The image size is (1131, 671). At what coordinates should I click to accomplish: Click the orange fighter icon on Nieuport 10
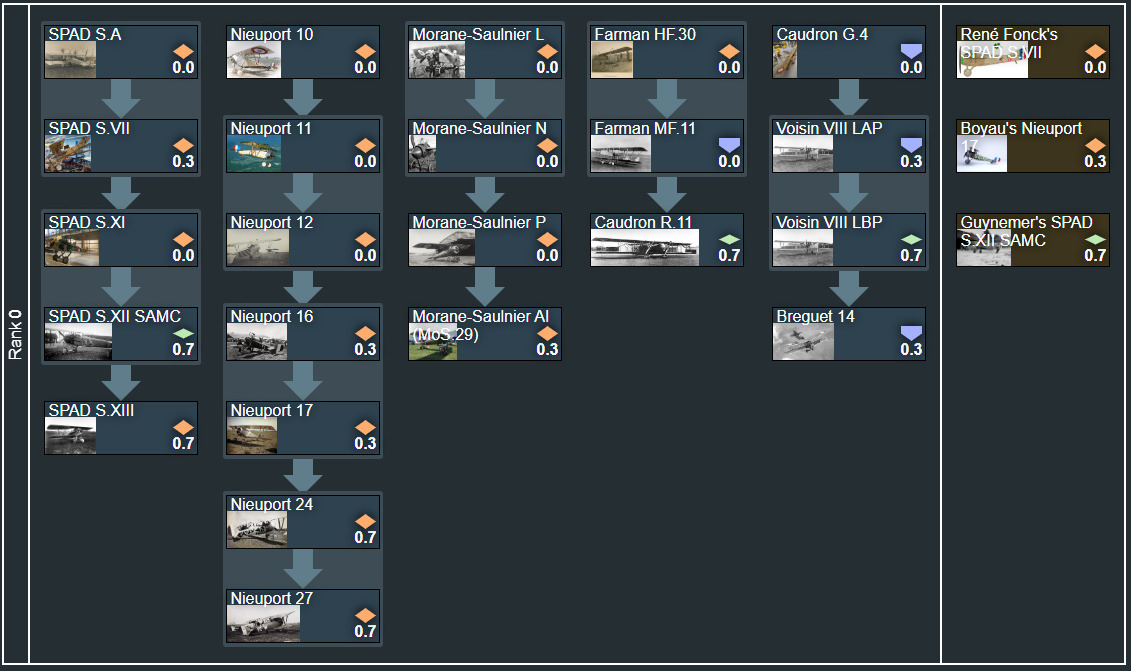(x=365, y=51)
